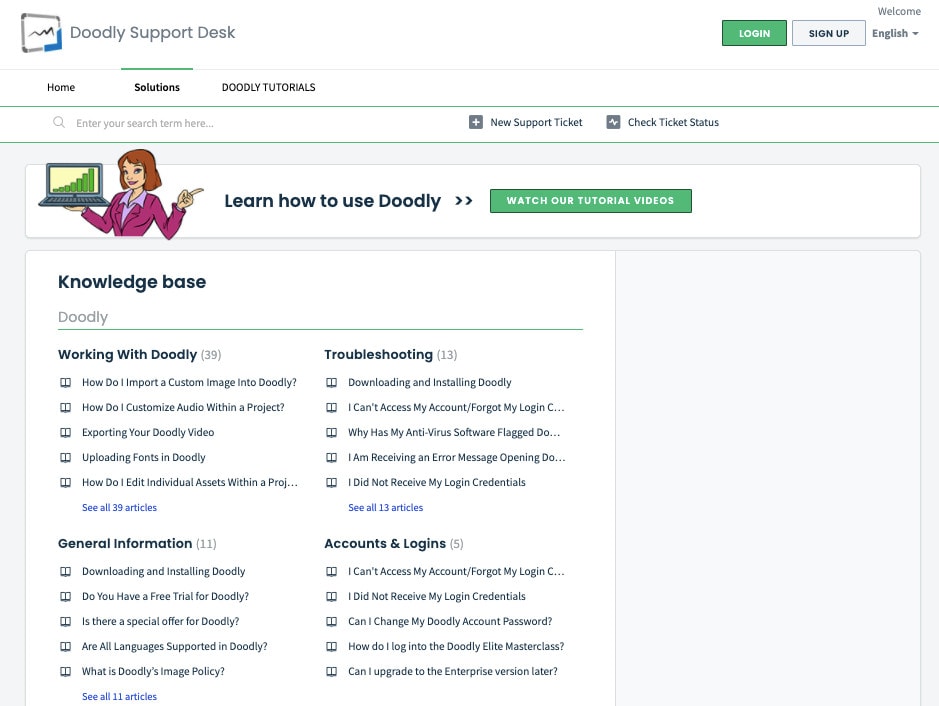The height and width of the screenshot is (706, 939).
Task: Click See all 11 articles link
Action: tap(119, 697)
